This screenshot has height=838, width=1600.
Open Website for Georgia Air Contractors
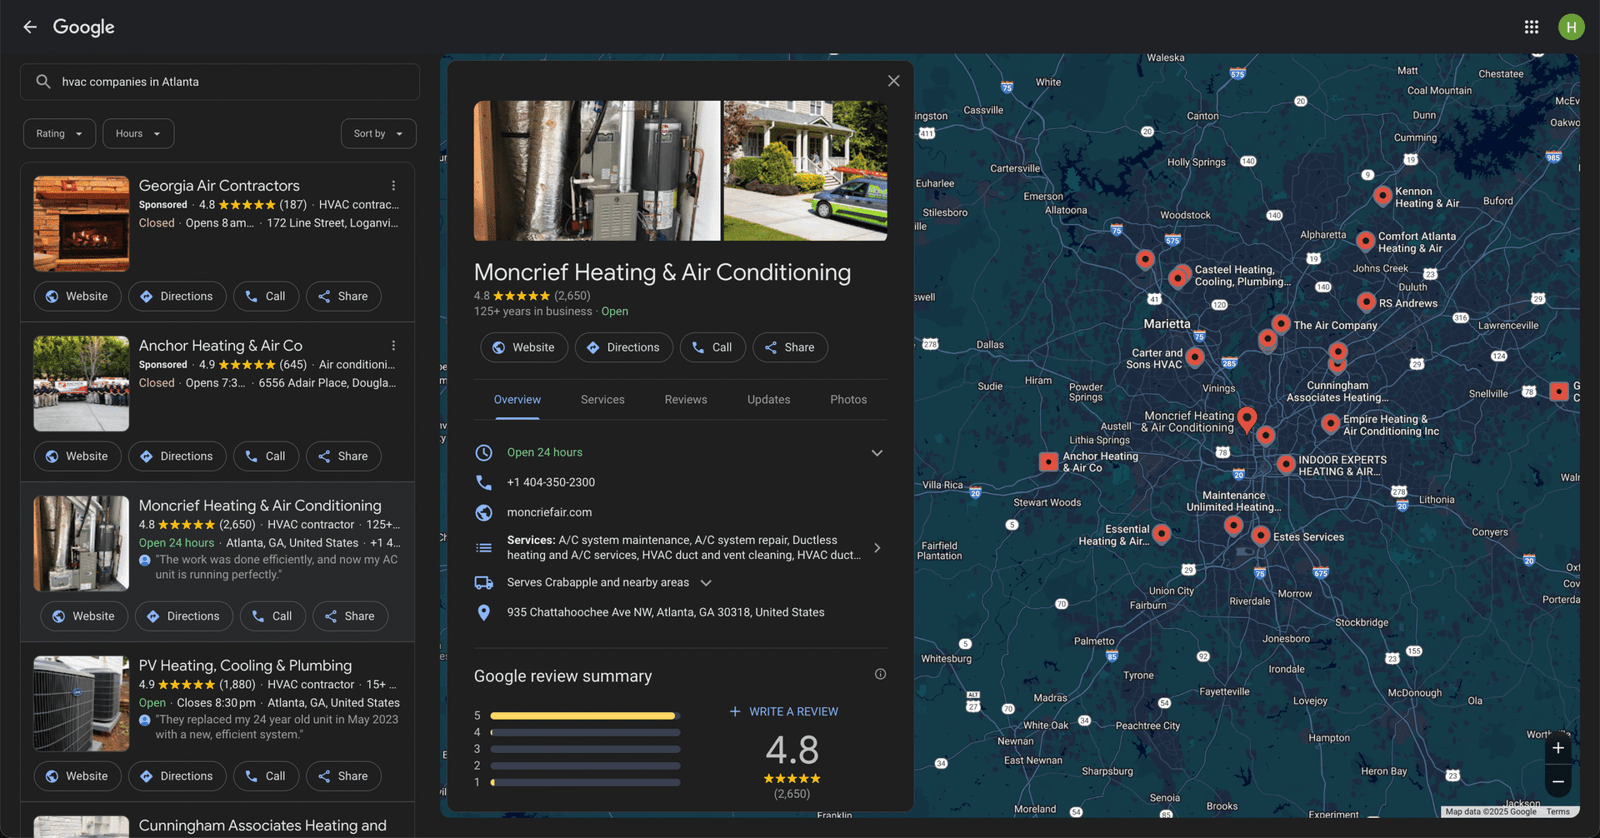77,296
